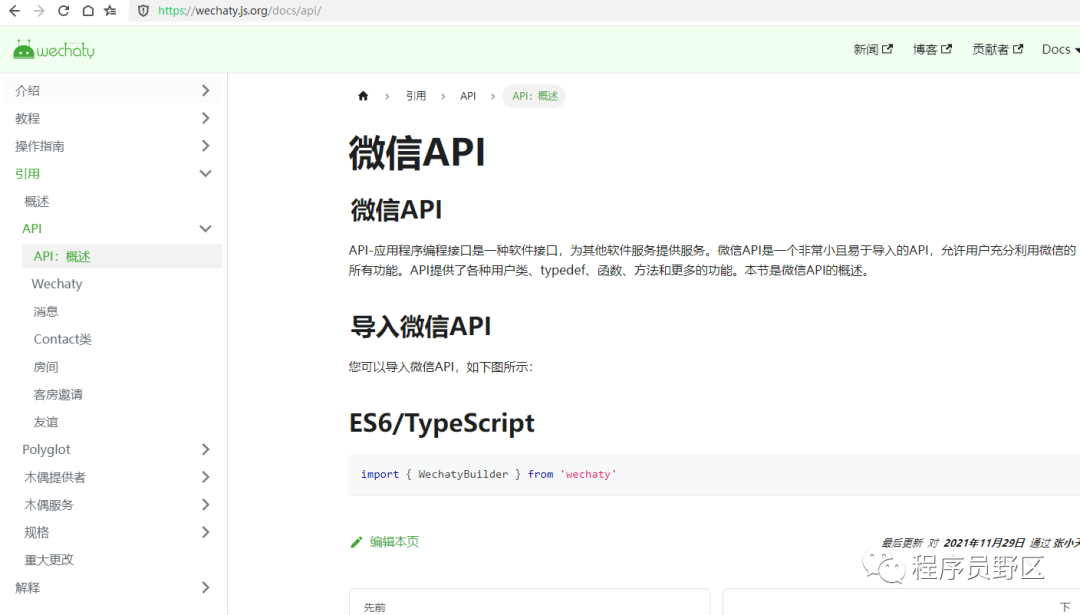
Task: Open the 重大更改 sidebar item
Action: (x=49, y=559)
